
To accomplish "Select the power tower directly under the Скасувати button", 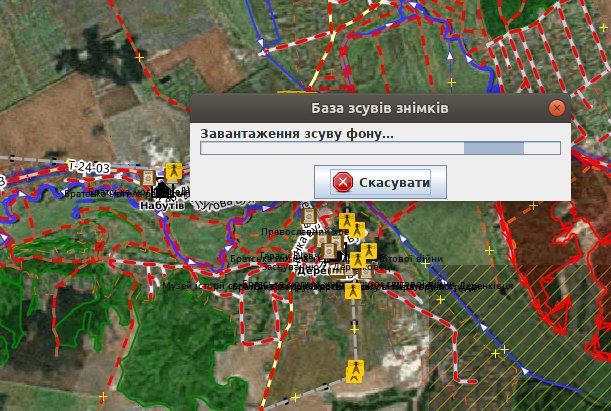I will pos(346,221).
